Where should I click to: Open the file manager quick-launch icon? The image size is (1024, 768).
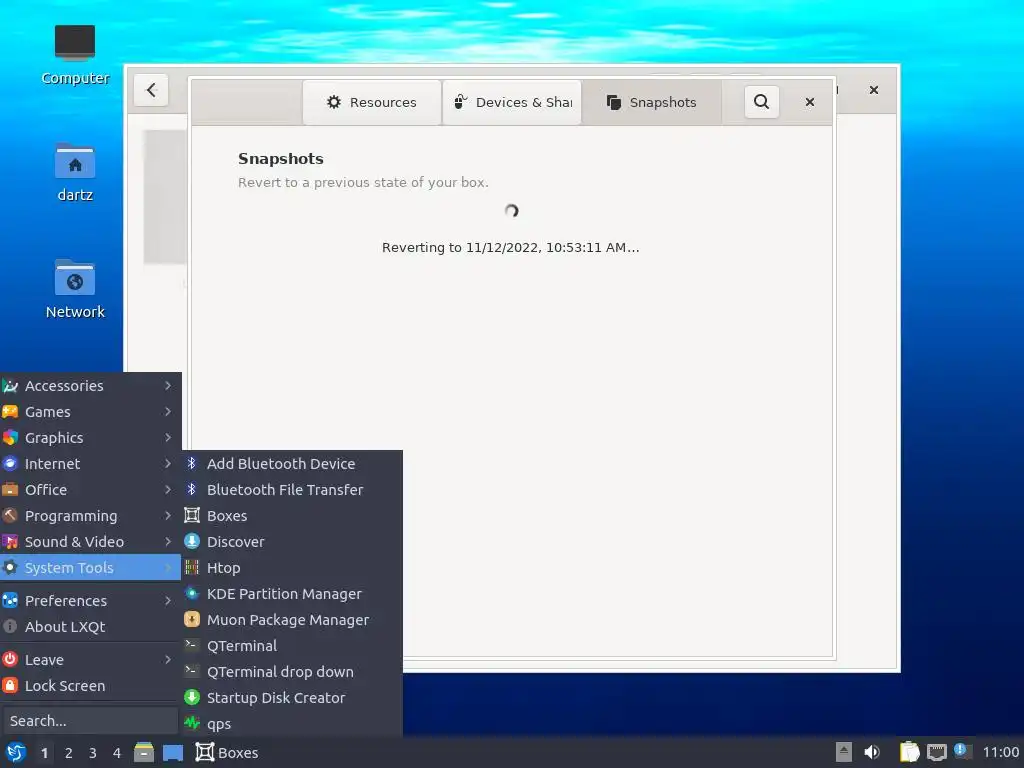pos(144,752)
